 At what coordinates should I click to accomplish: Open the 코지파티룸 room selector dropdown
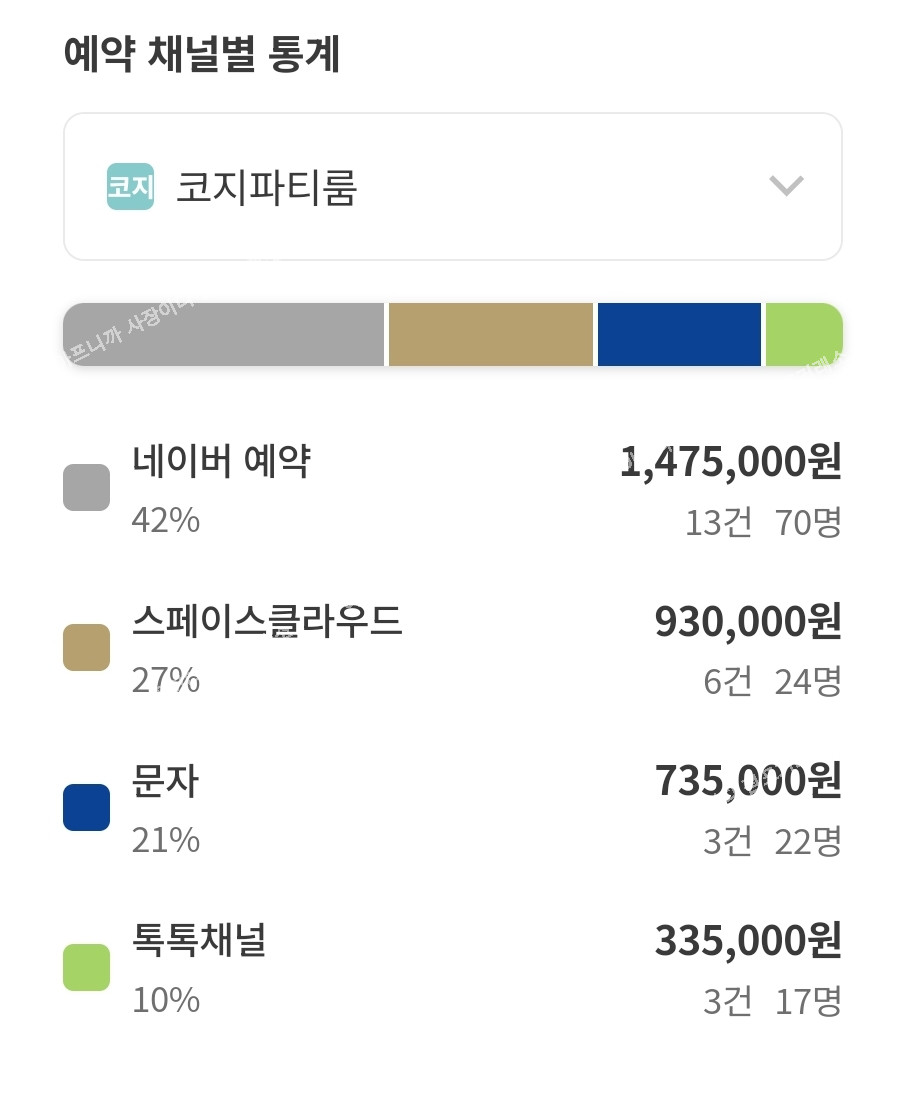452,187
